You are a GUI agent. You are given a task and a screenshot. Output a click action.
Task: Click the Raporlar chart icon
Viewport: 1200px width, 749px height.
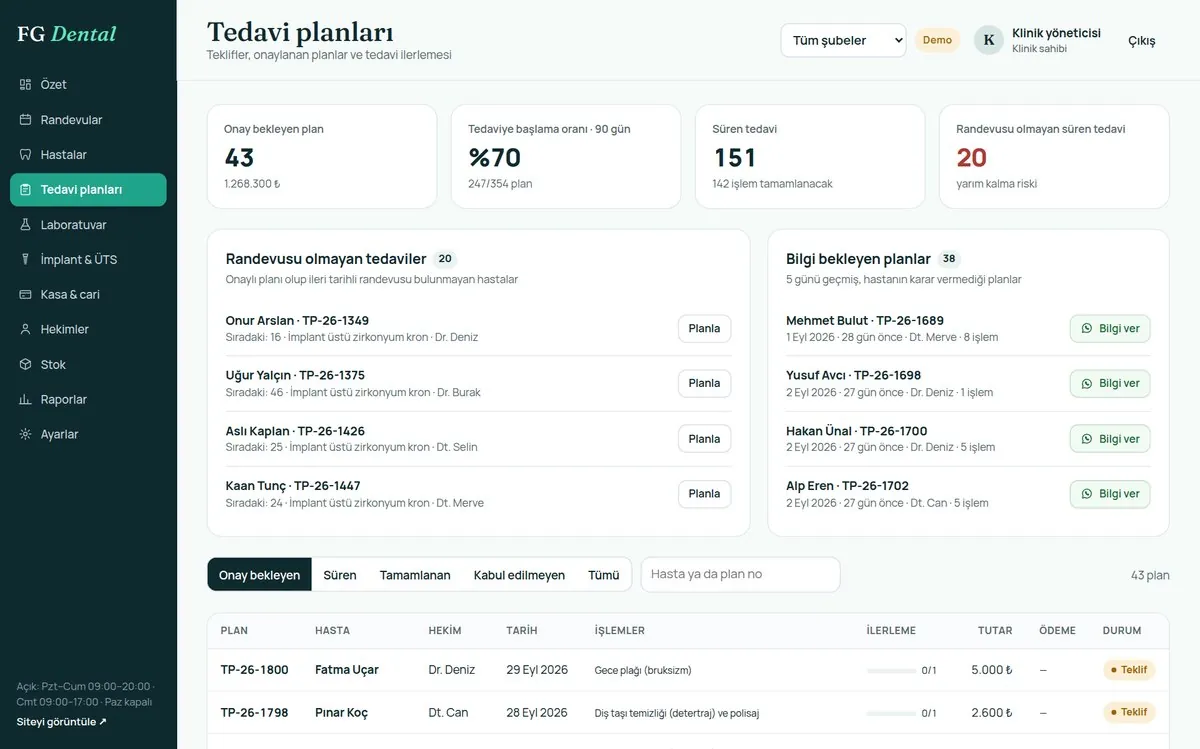tap(26, 399)
